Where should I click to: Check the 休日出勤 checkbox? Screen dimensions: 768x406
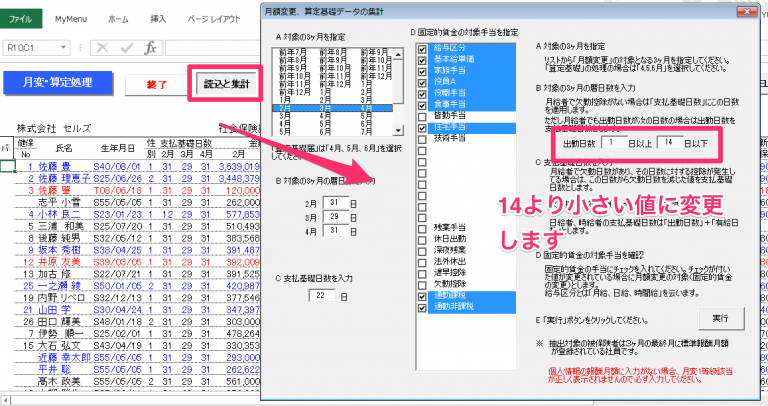[x=422, y=240]
